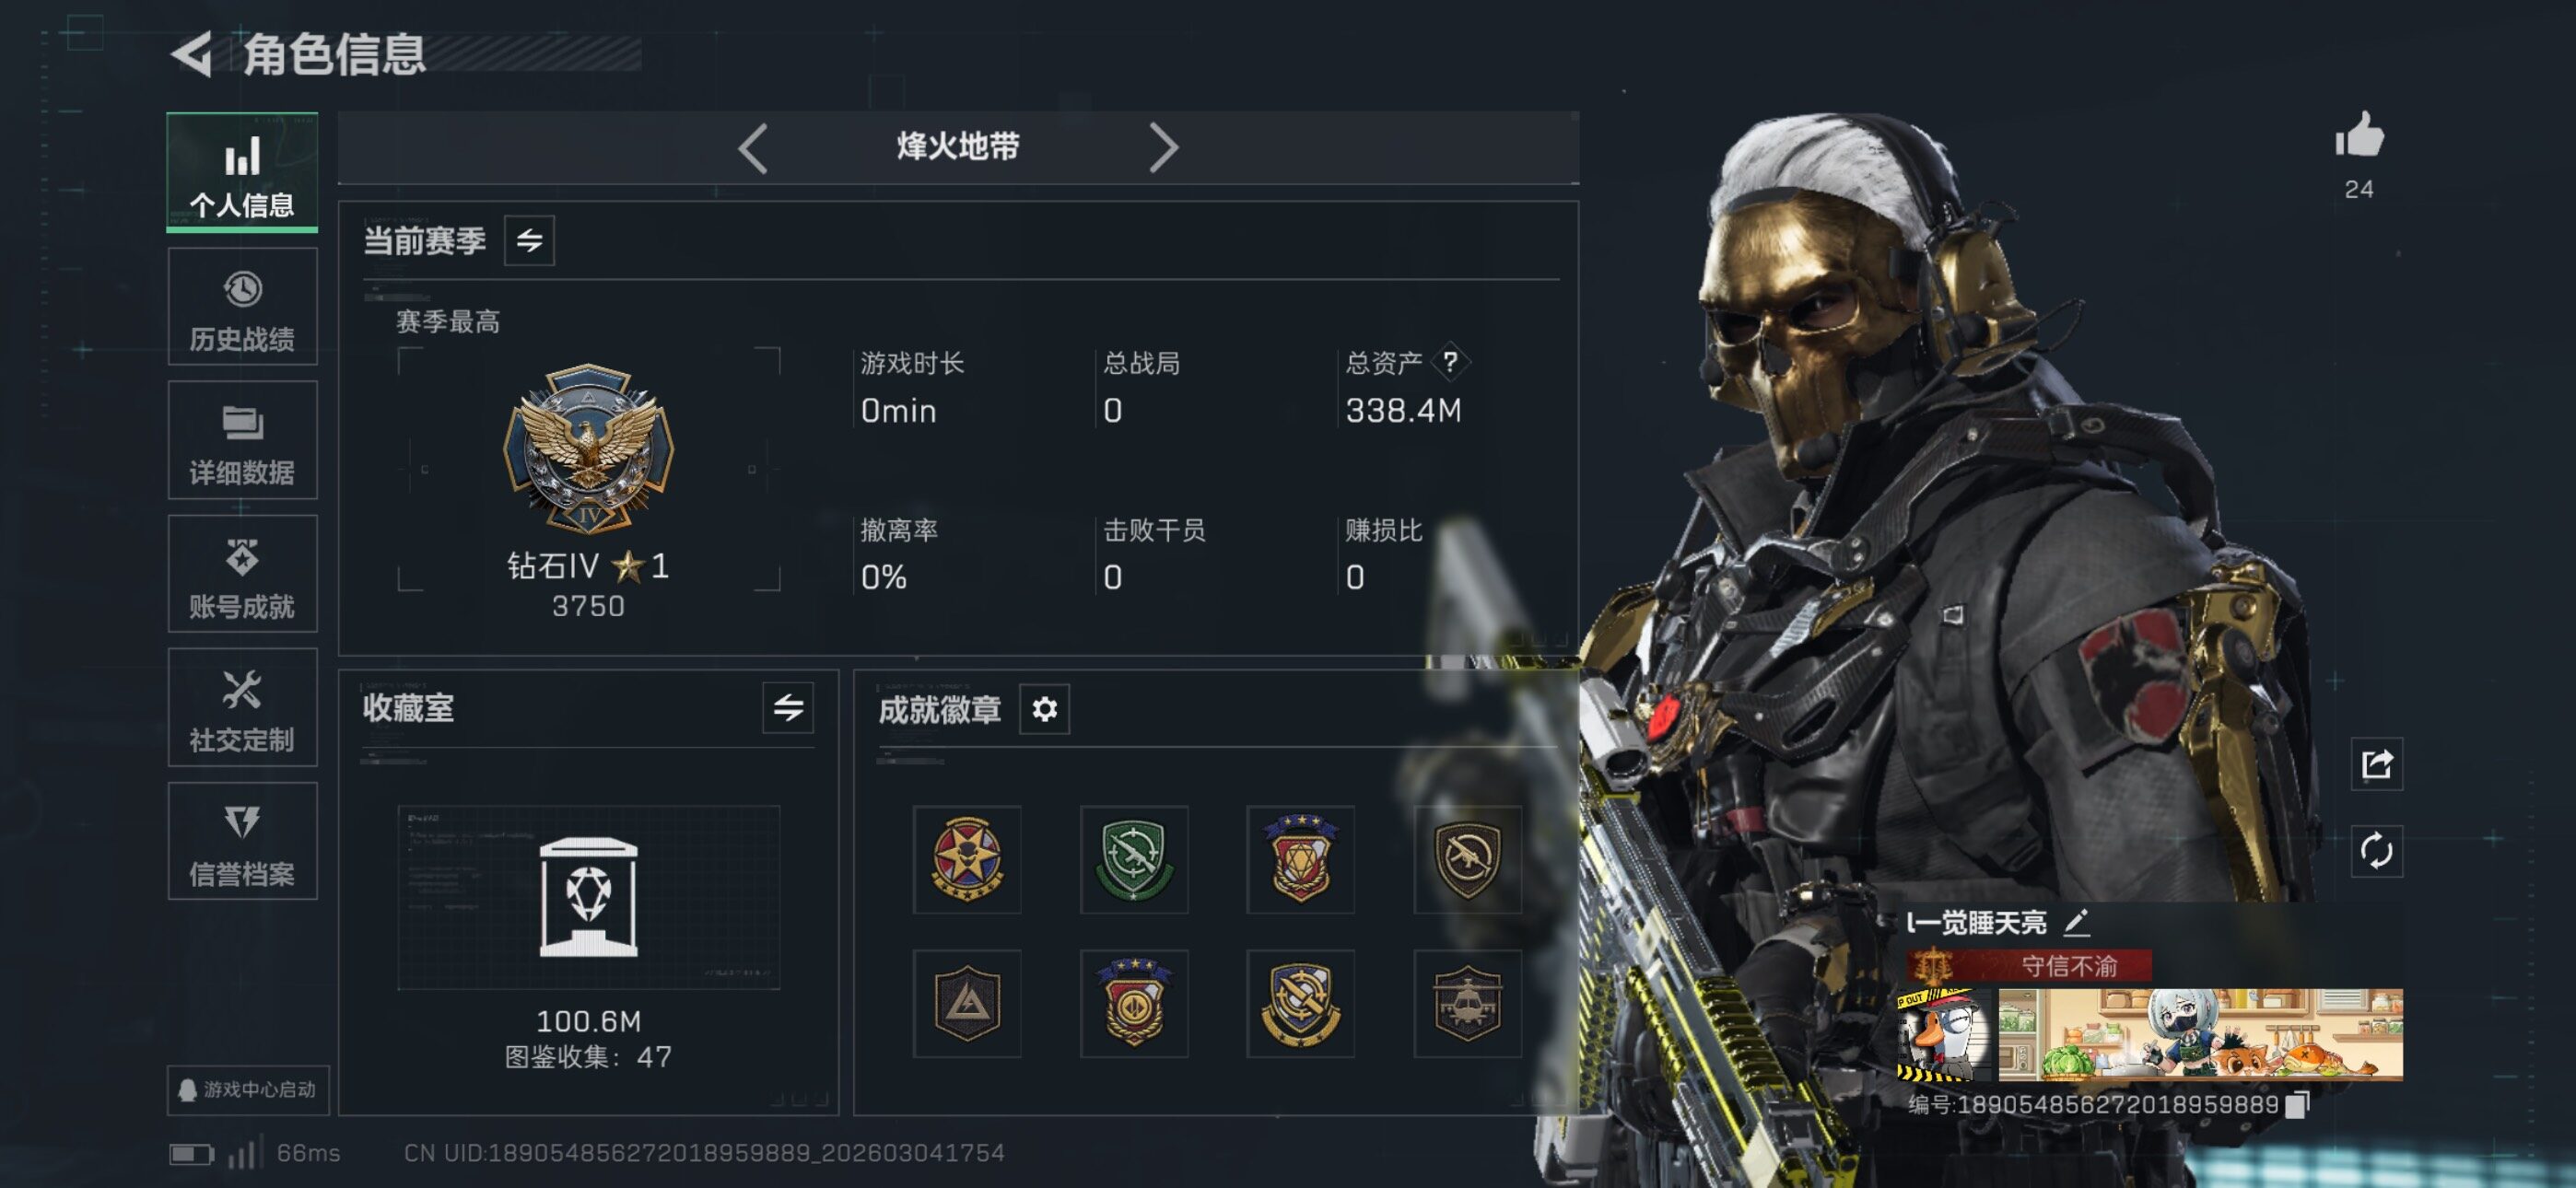This screenshot has height=1188, width=2576.
Task: Click the thumbs-up like icon
Action: pyautogui.click(x=2359, y=135)
